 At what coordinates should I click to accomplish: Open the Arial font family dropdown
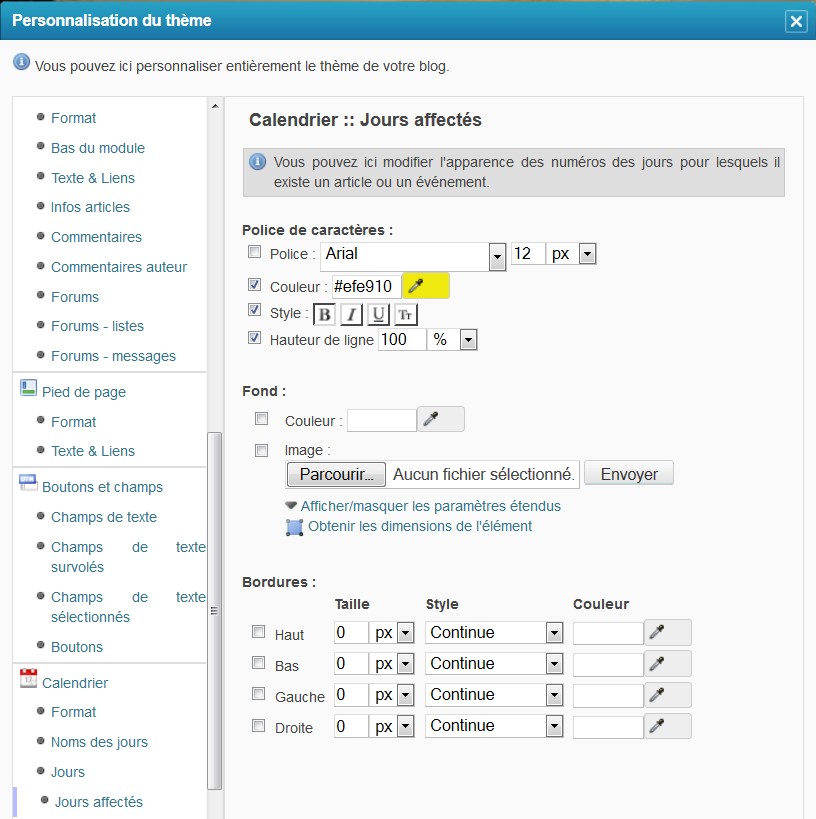pos(497,256)
